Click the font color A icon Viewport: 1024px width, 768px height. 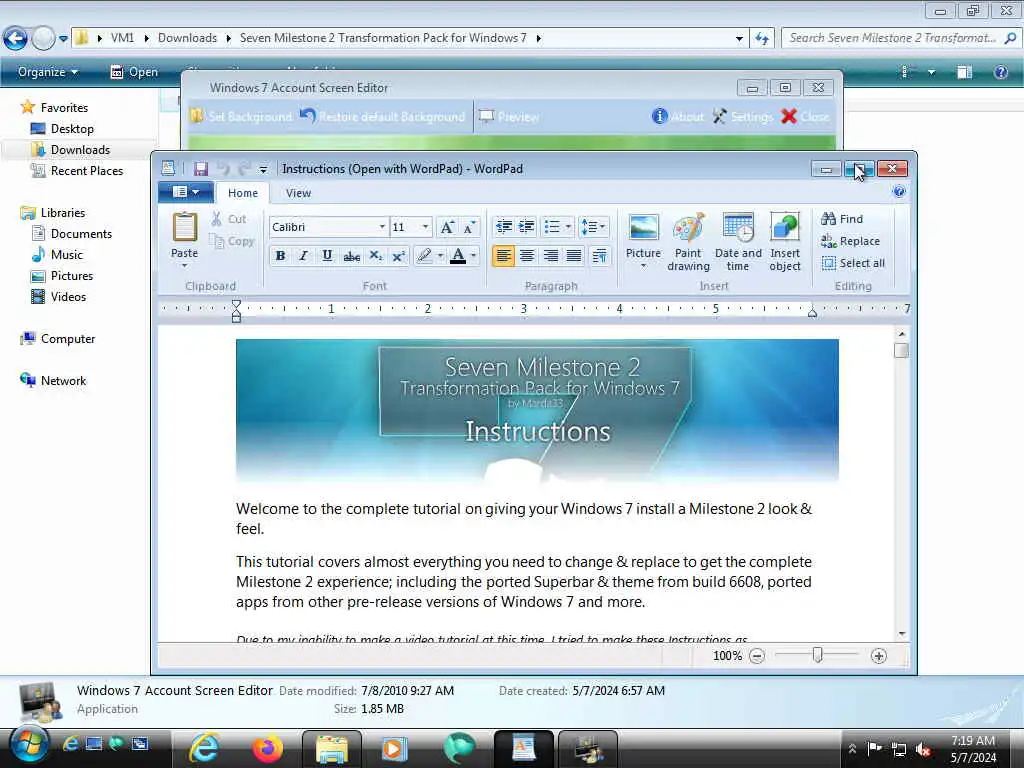coord(458,255)
